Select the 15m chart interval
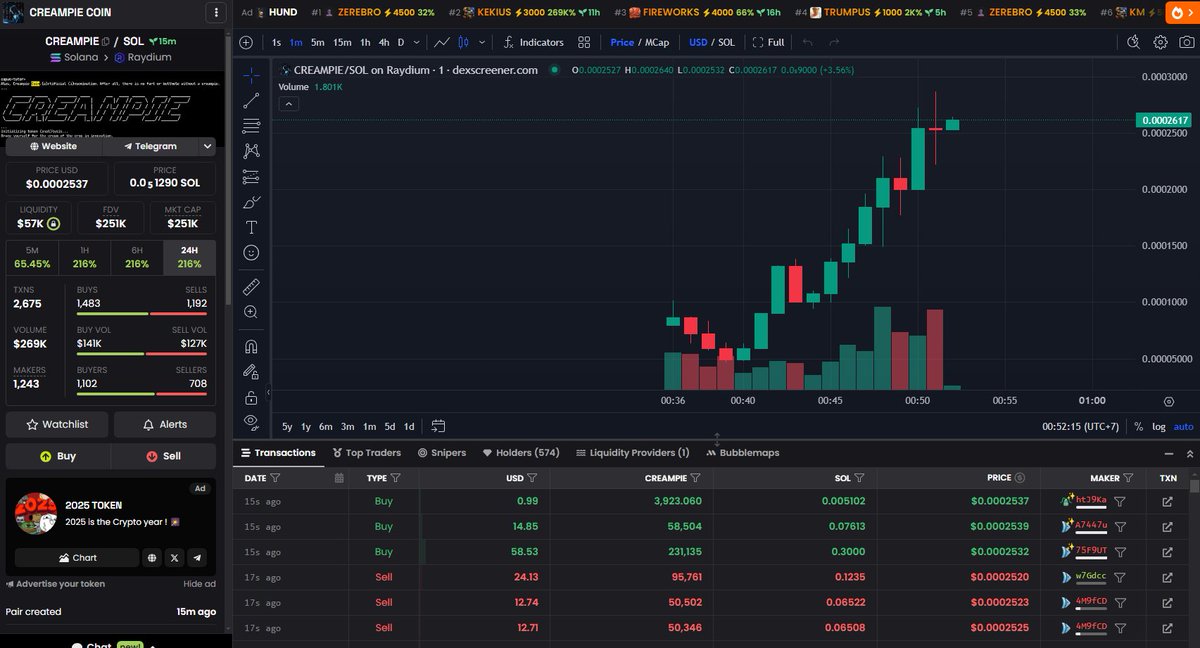 click(342, 42)
